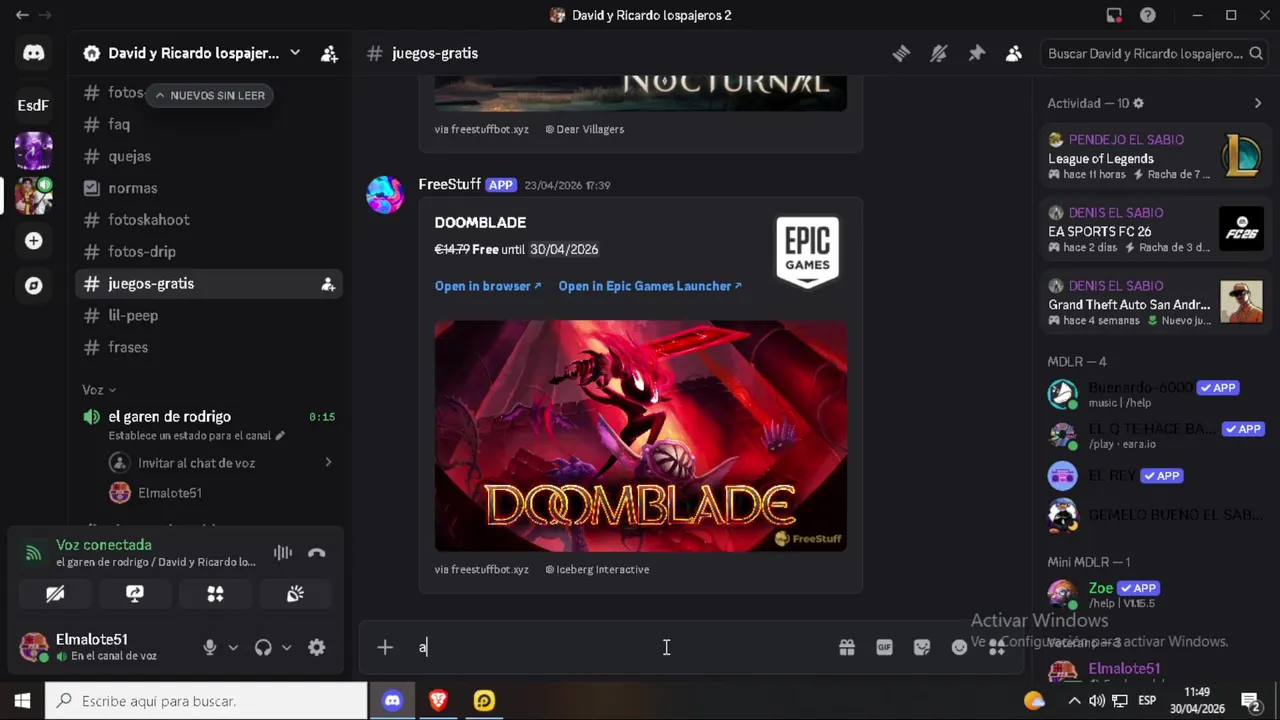Open the chevron beside Invitar al chat de voz
The width and height of the screenshot is (1280, 720).
point(328,462)
